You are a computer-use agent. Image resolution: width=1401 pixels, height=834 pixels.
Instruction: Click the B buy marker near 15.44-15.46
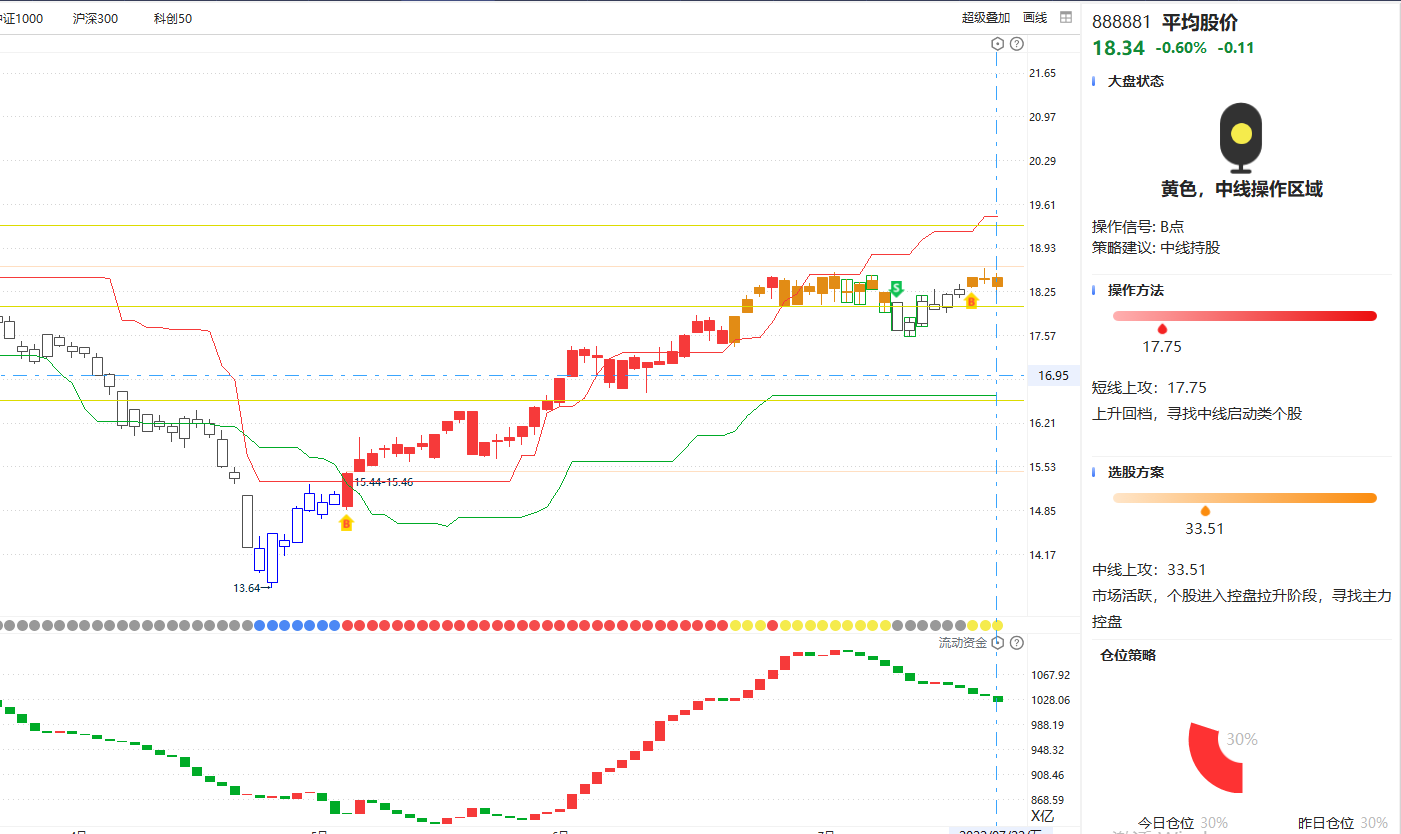(x=347, y=522)
